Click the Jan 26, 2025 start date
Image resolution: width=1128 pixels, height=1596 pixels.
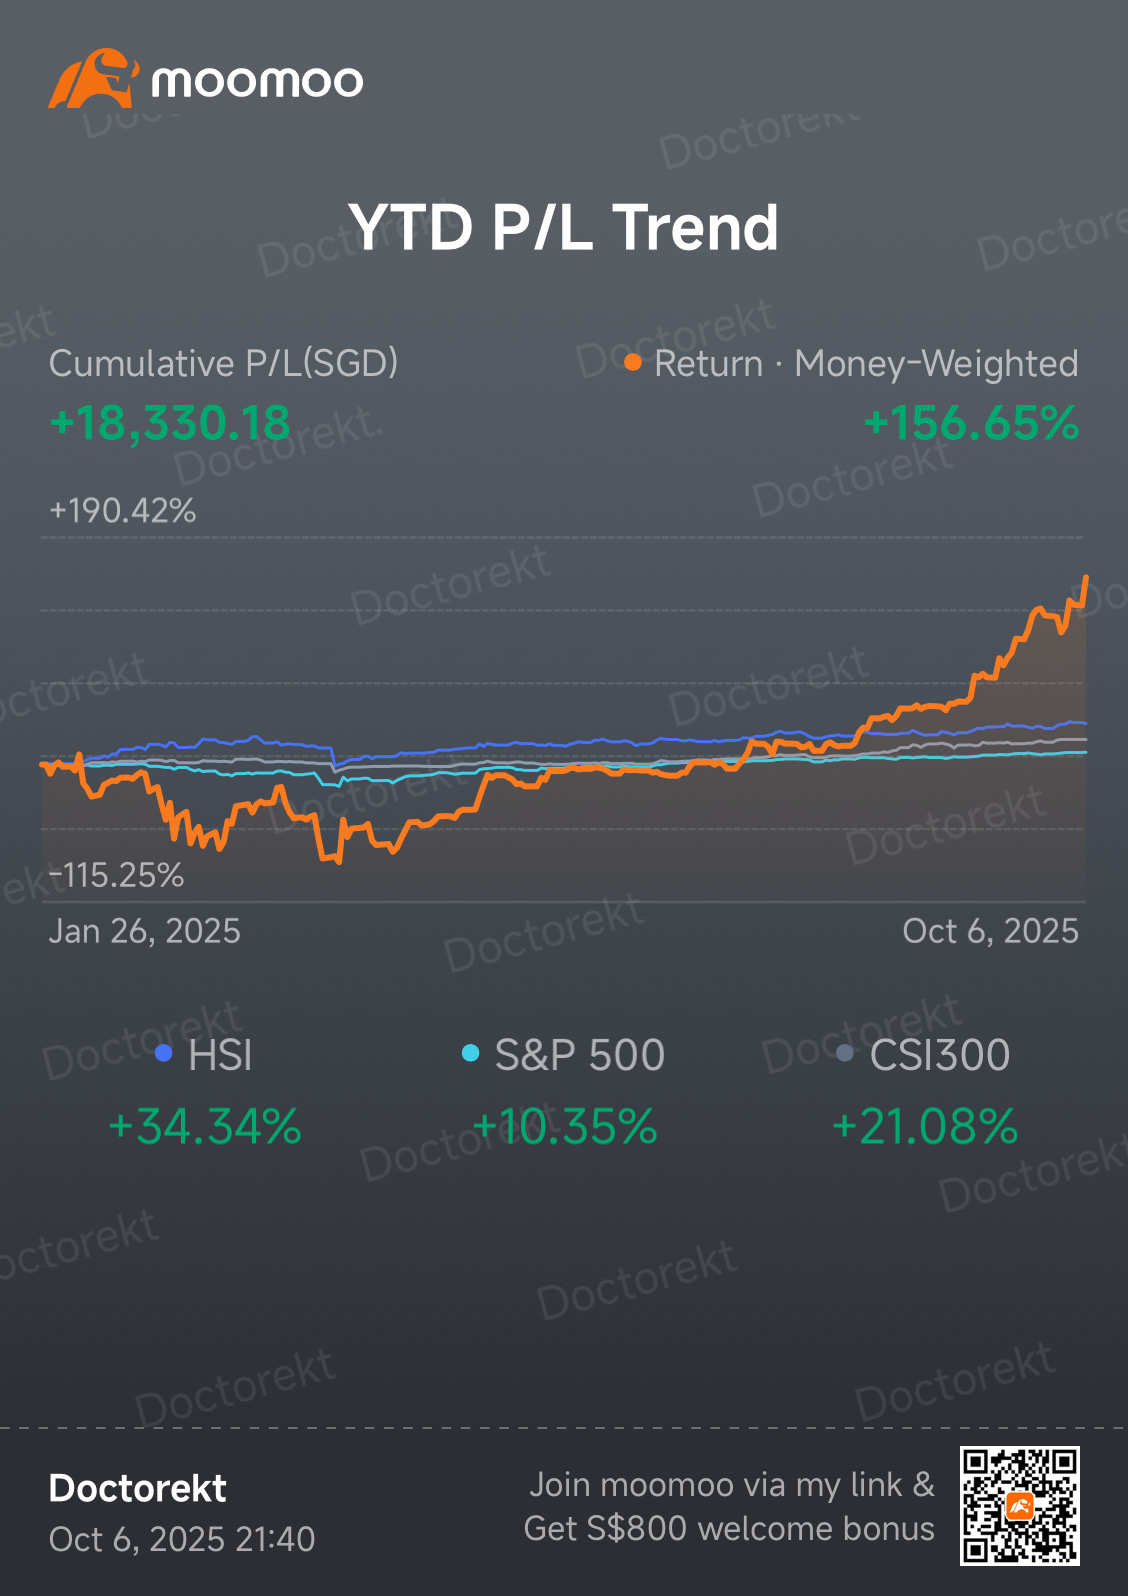click(x=144, y=931)
